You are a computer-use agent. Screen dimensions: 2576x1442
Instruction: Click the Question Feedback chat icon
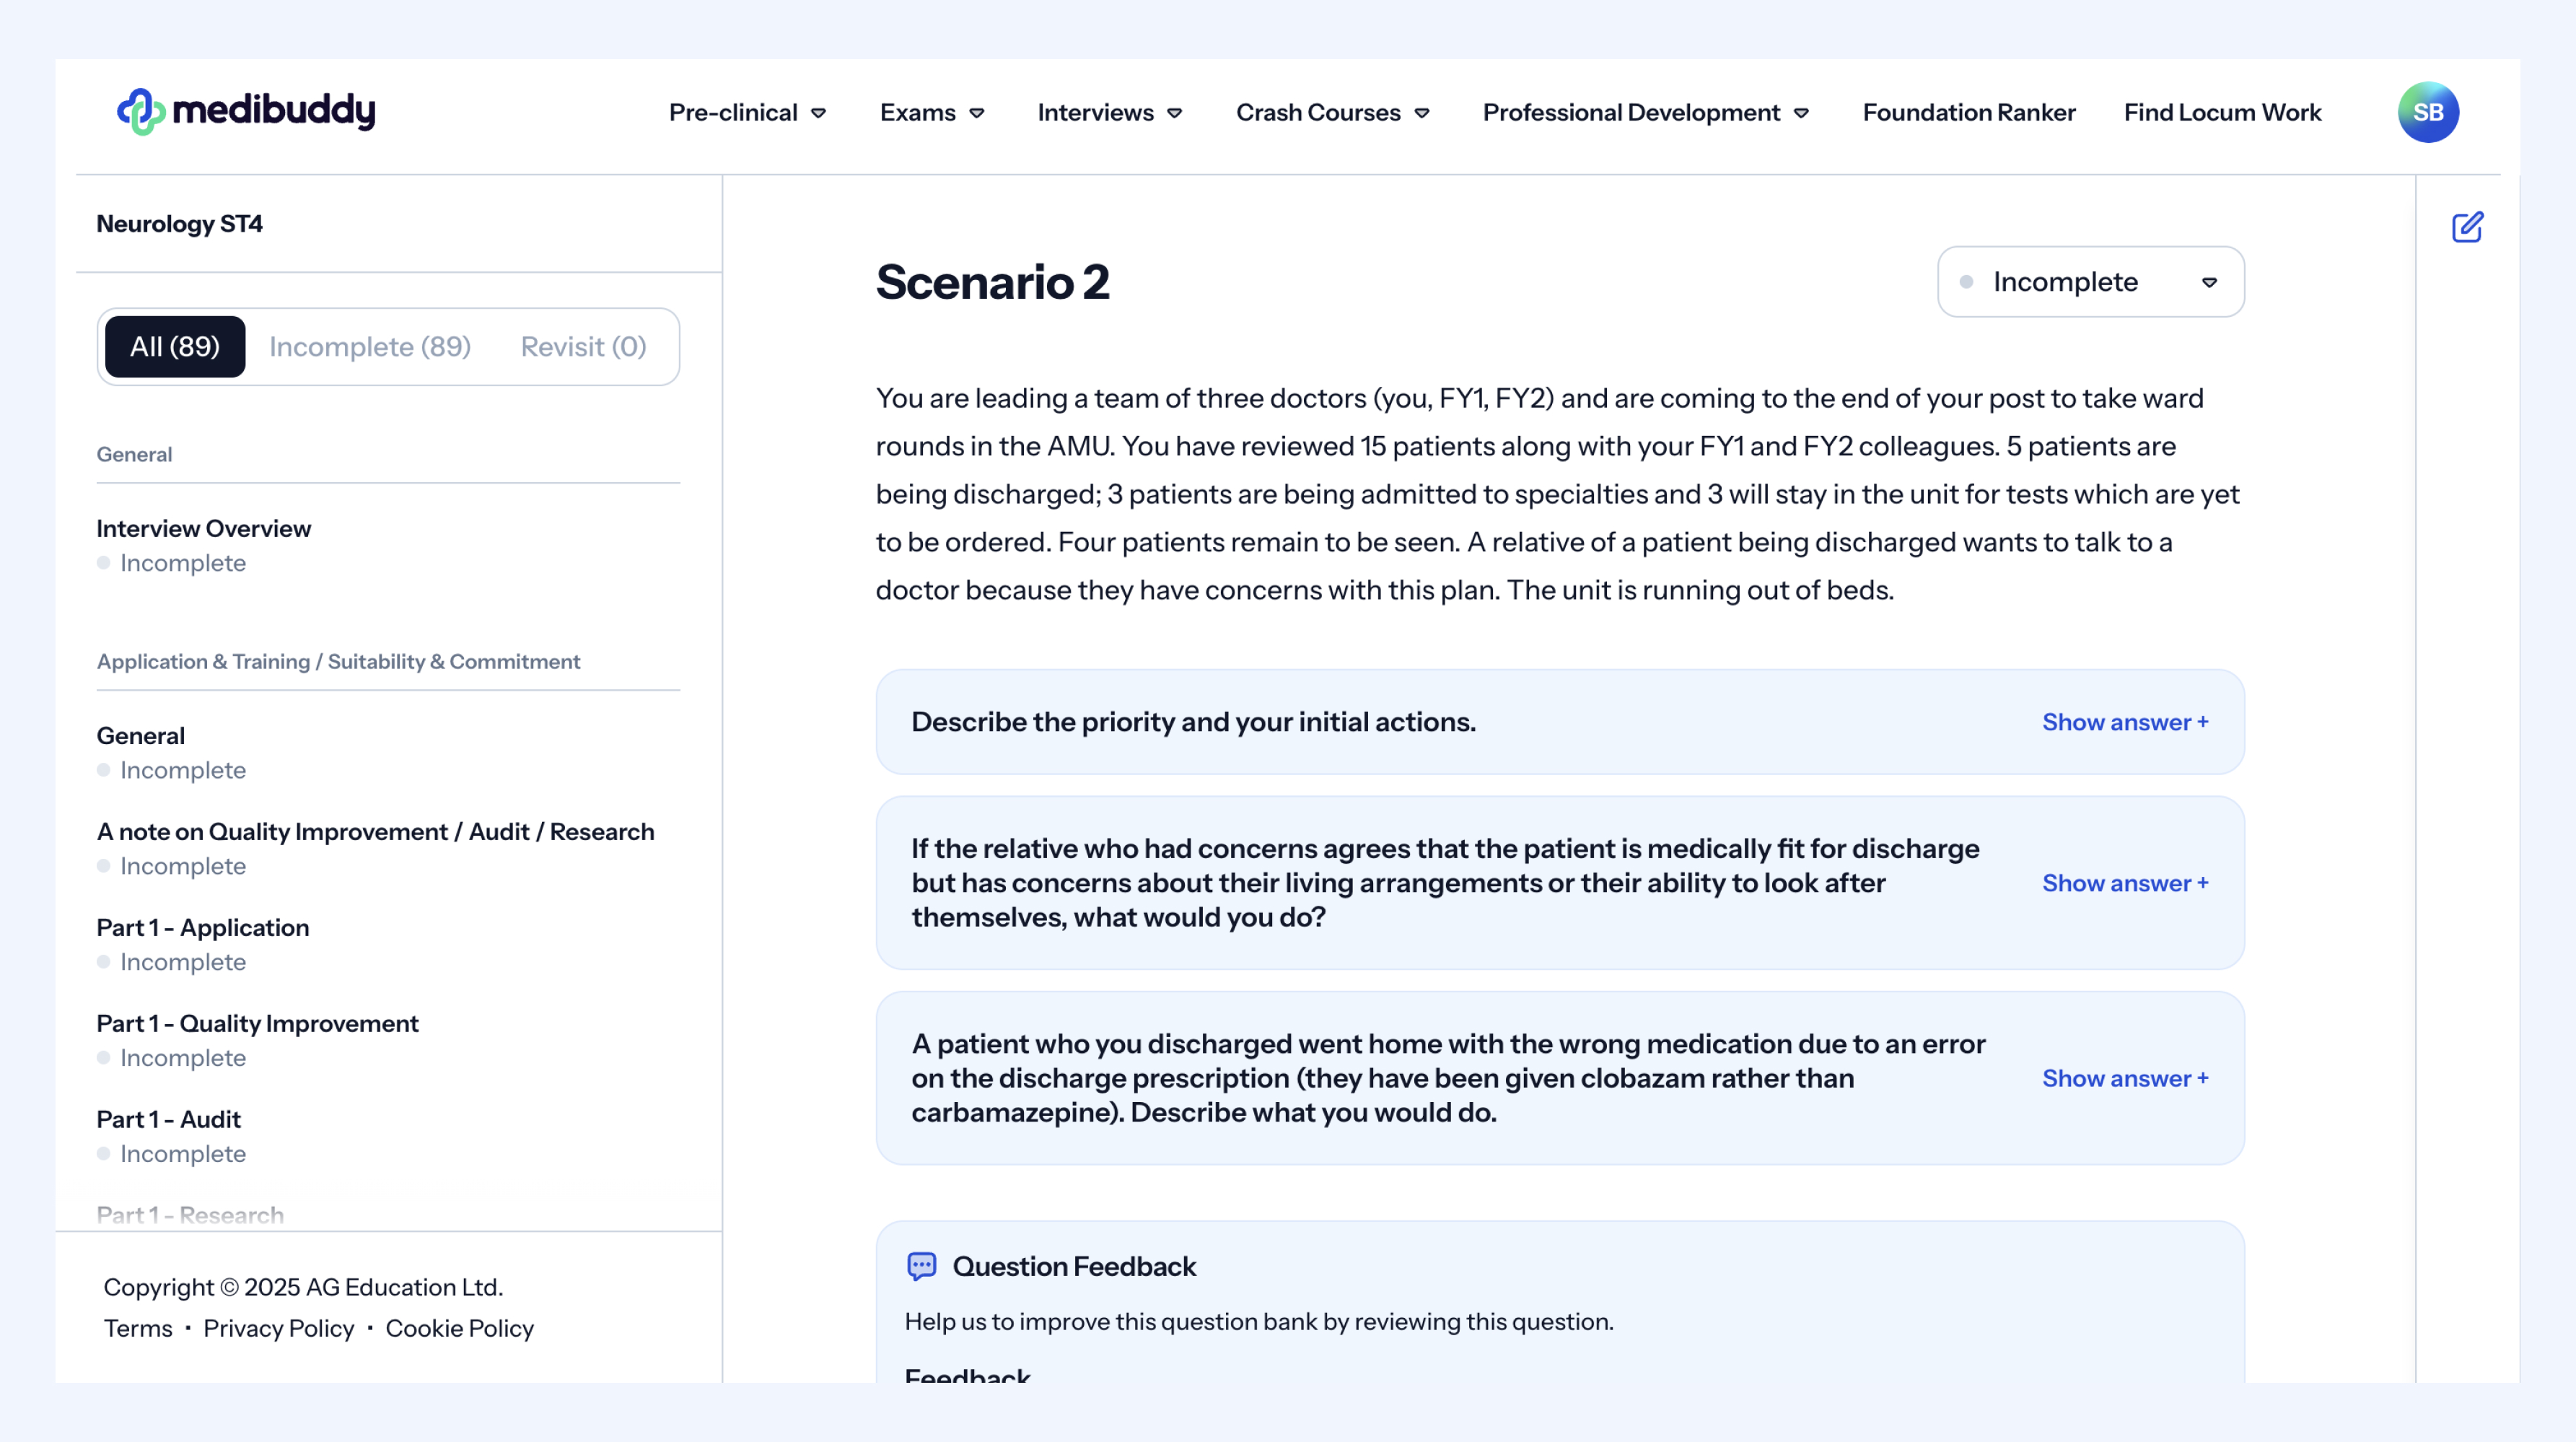[921, 1266]
